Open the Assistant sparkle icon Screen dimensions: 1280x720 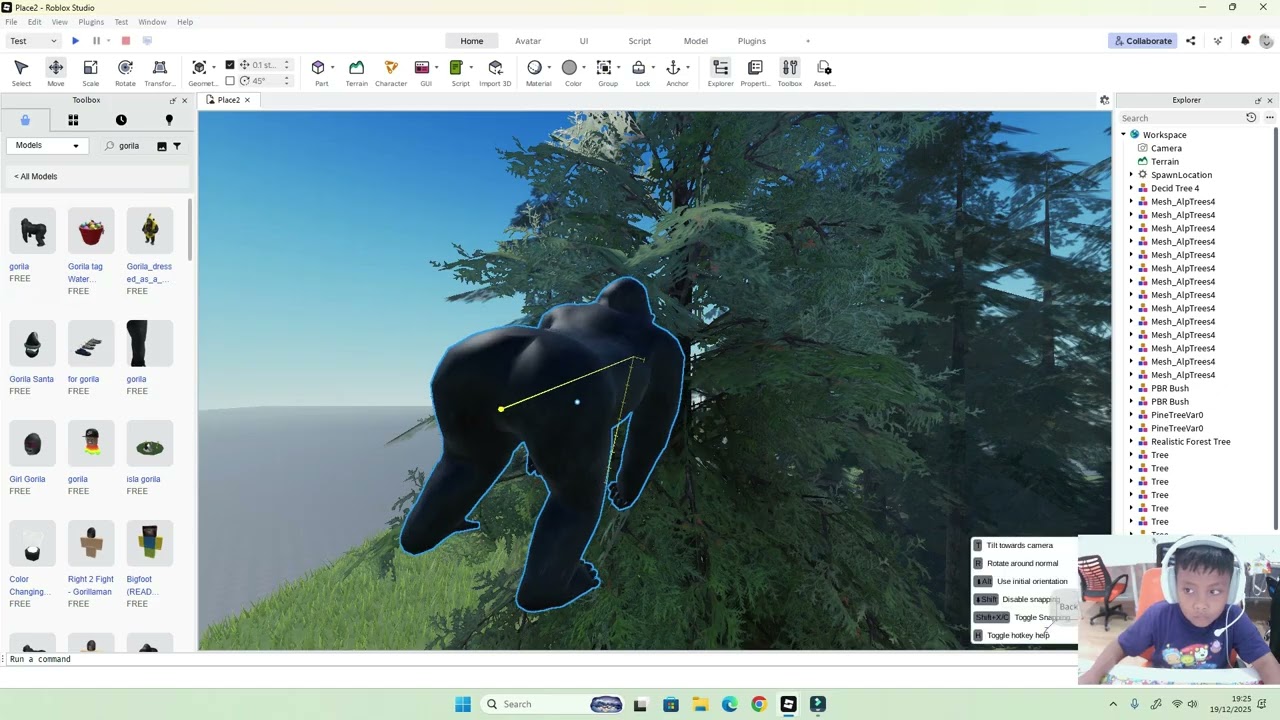(x=1217, y=41)
